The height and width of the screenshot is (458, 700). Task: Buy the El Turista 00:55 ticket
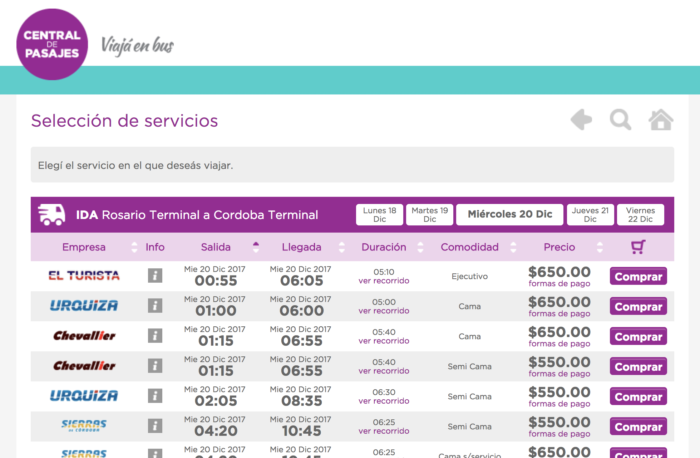[638, 277]
